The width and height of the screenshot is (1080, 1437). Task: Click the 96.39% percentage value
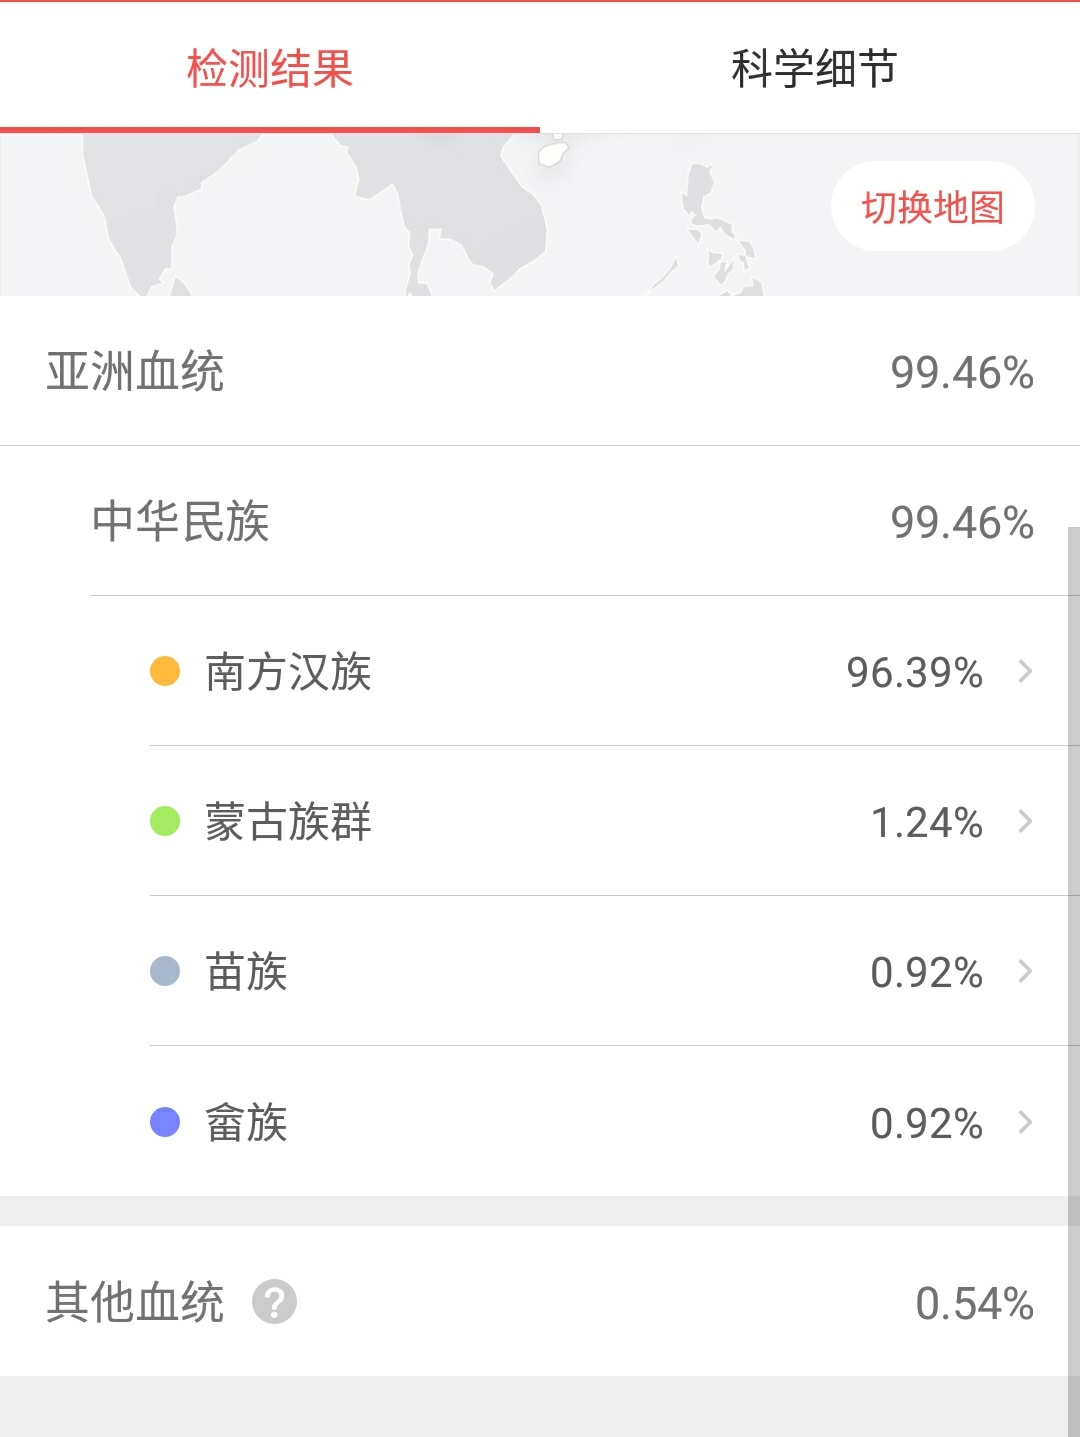(x=914, y=672)
